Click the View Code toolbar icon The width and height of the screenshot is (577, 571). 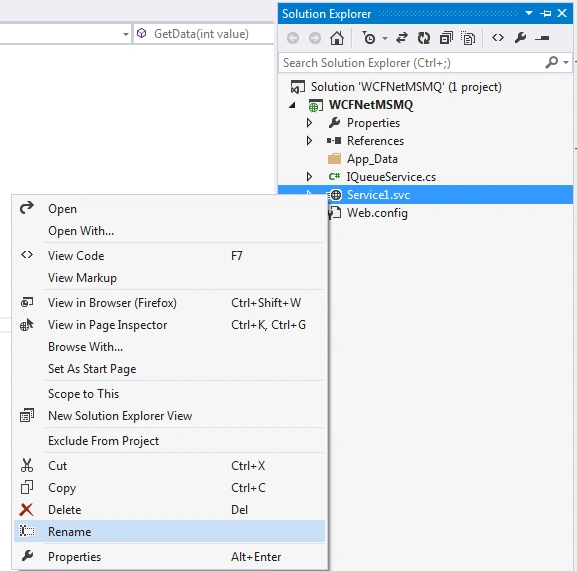tap(498, 38)
